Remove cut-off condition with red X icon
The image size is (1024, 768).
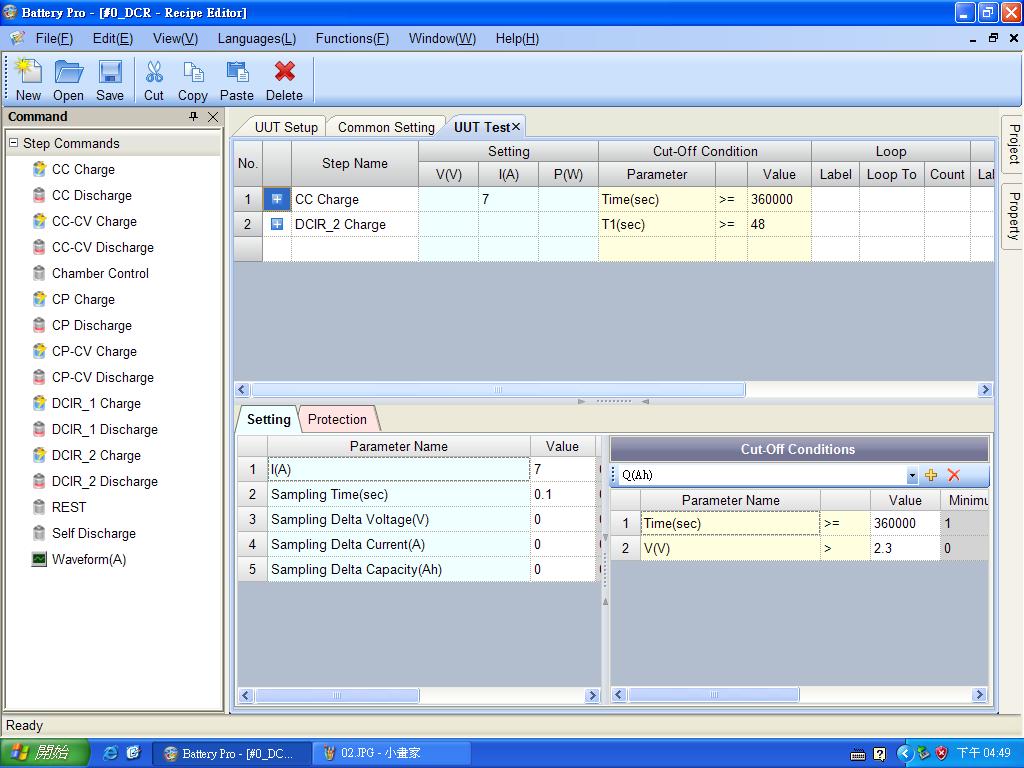tap(954, 475)
